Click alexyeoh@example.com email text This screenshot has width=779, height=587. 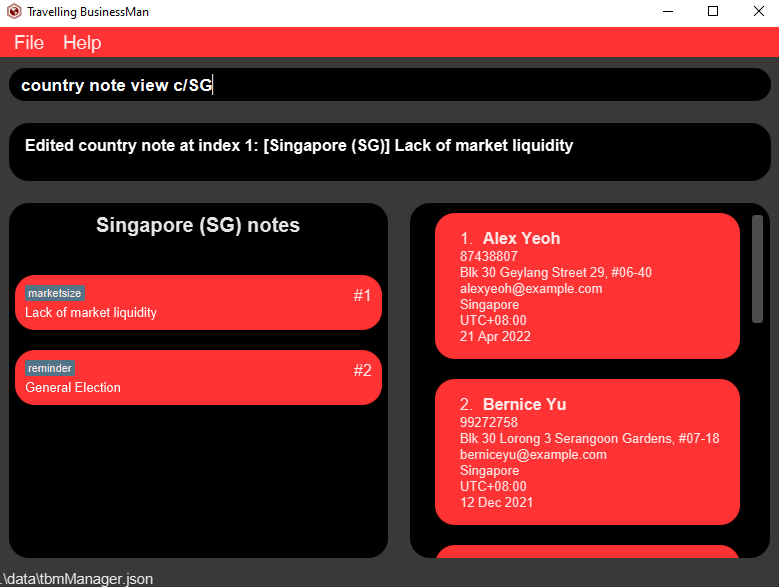pos(531,288)
